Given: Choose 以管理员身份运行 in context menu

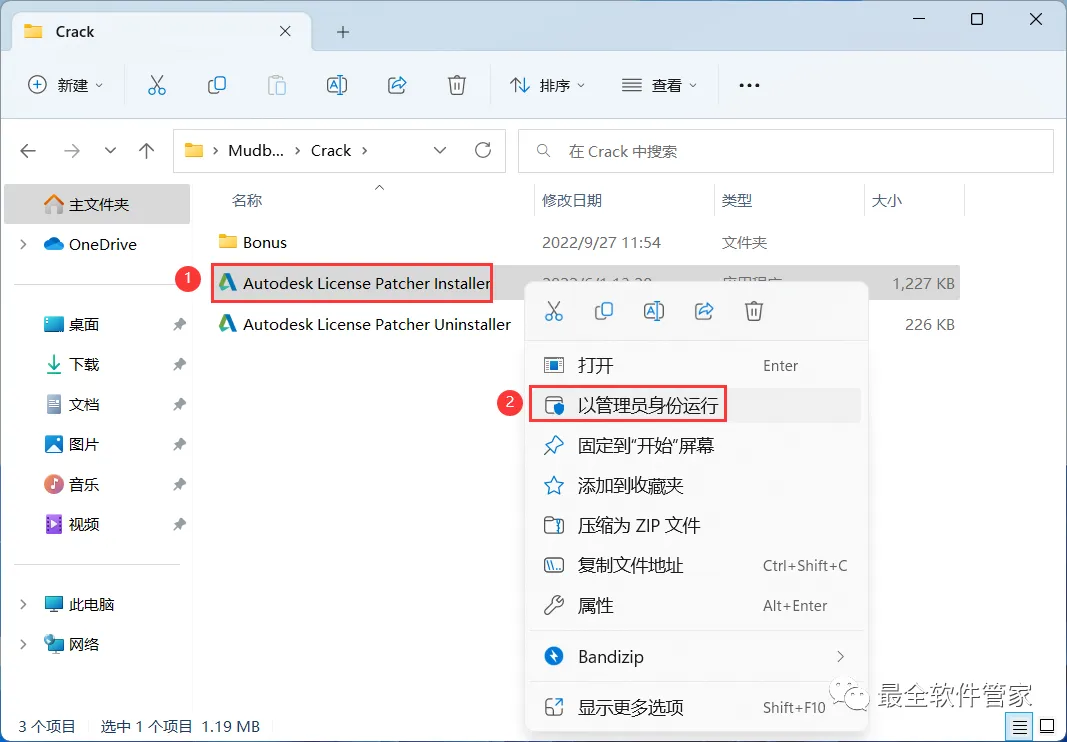Looking at the screenshot, I should pos(695,406).
